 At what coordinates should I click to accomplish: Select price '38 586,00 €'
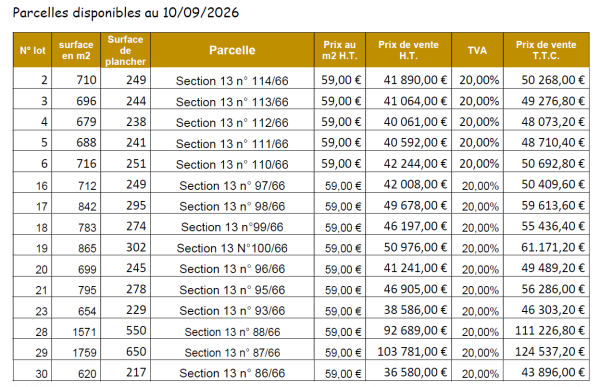point(415,309)
